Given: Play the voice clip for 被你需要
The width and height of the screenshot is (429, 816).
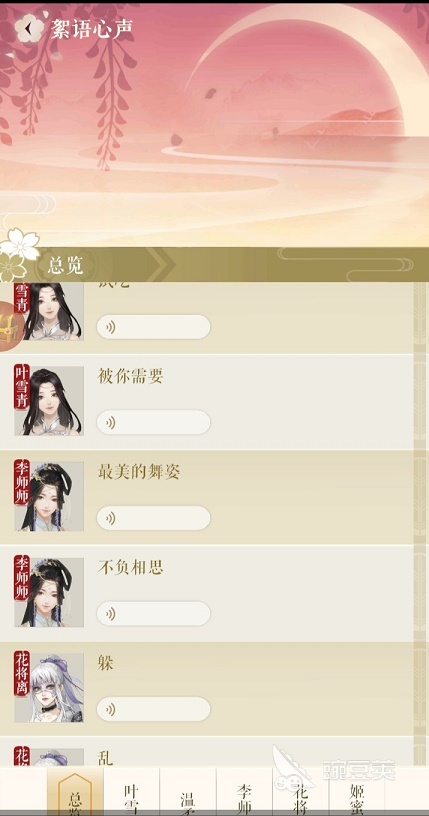Looking at the screenshot, I should click(x=154, y=422).
